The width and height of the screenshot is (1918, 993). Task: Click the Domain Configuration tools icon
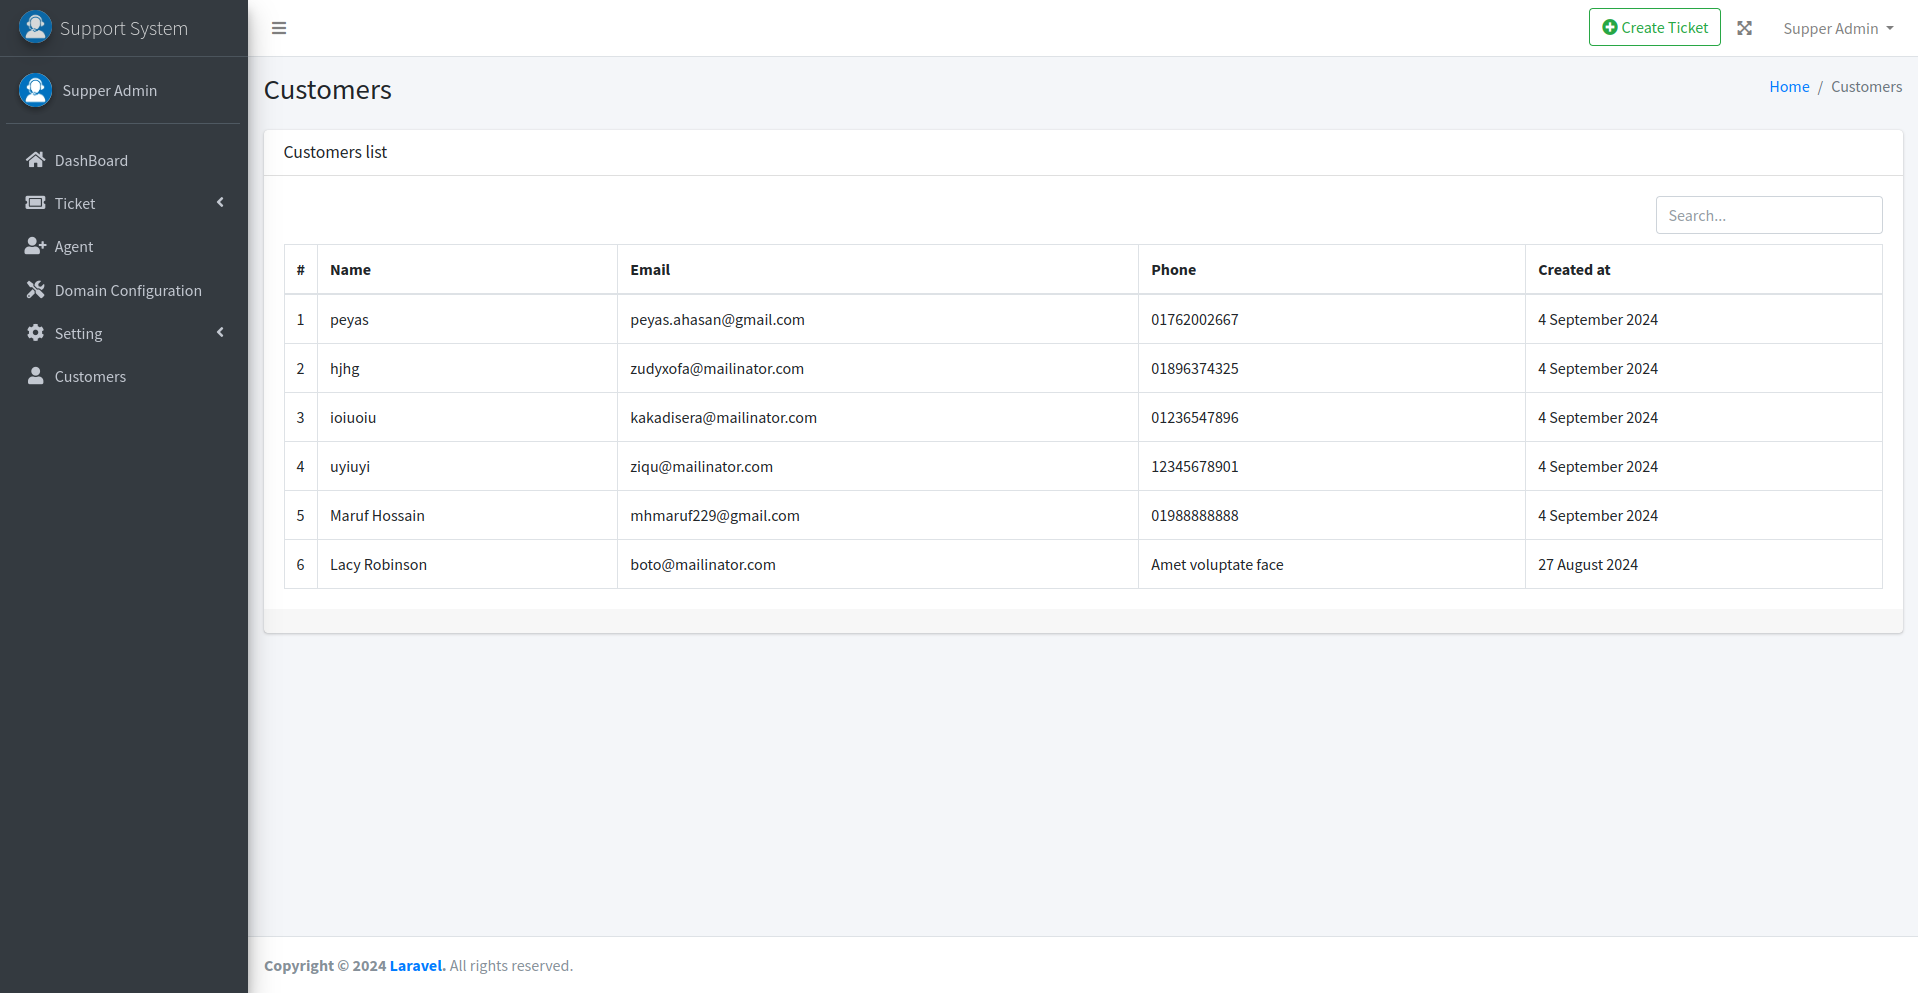click(35, 290)
